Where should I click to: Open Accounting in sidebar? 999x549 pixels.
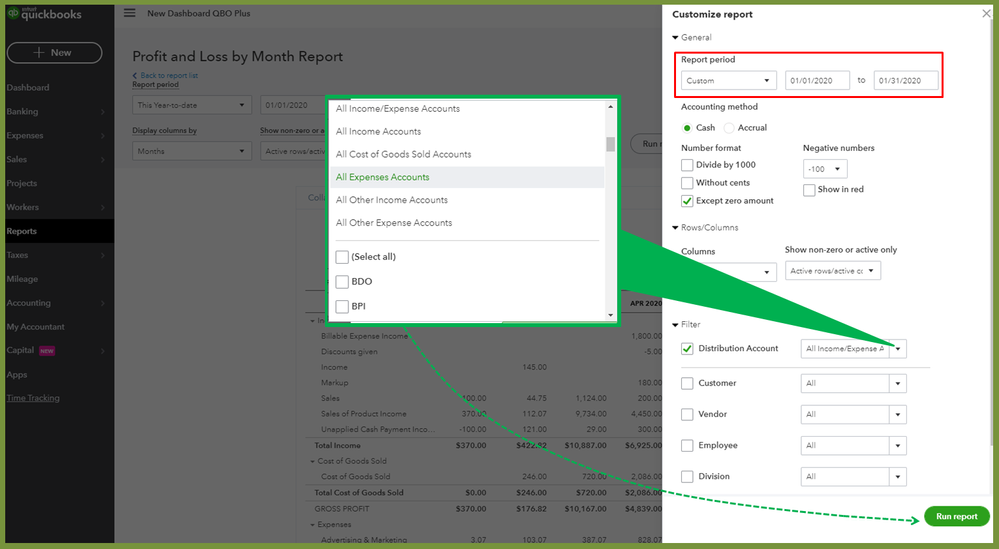point(29,303)
